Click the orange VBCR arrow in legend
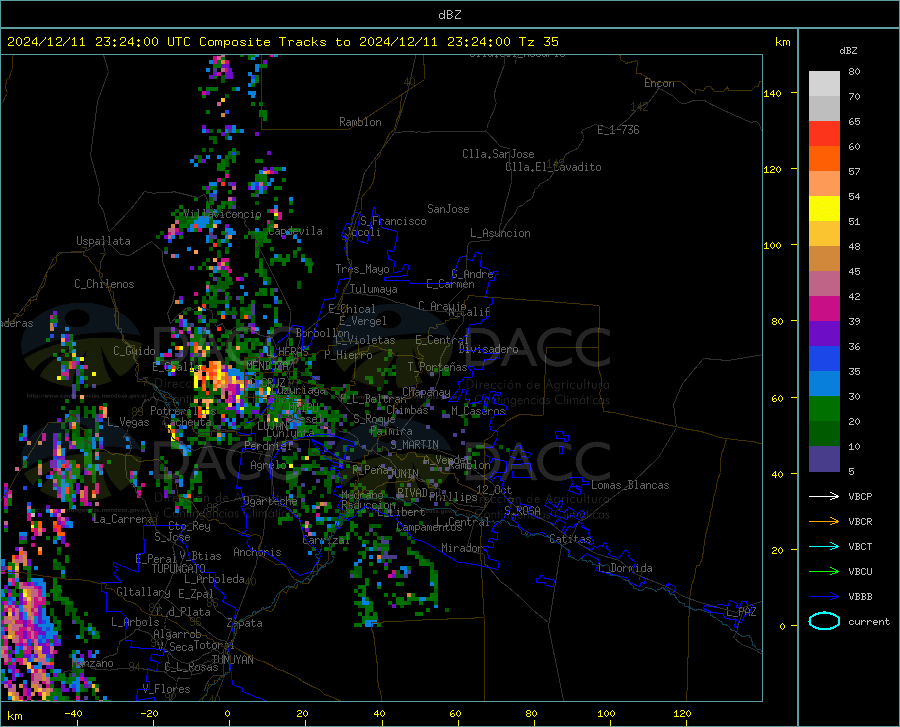900x727 pixels. tap(824, 521)
